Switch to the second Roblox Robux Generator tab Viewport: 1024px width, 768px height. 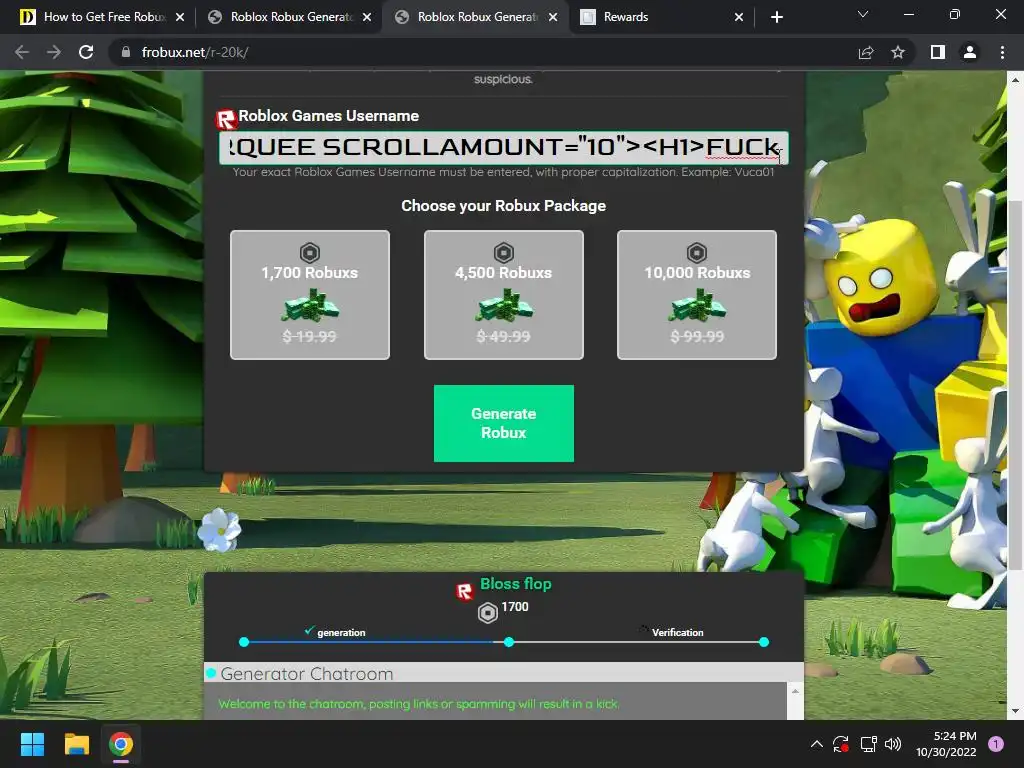pyautogui.click(x=477, y=17)
